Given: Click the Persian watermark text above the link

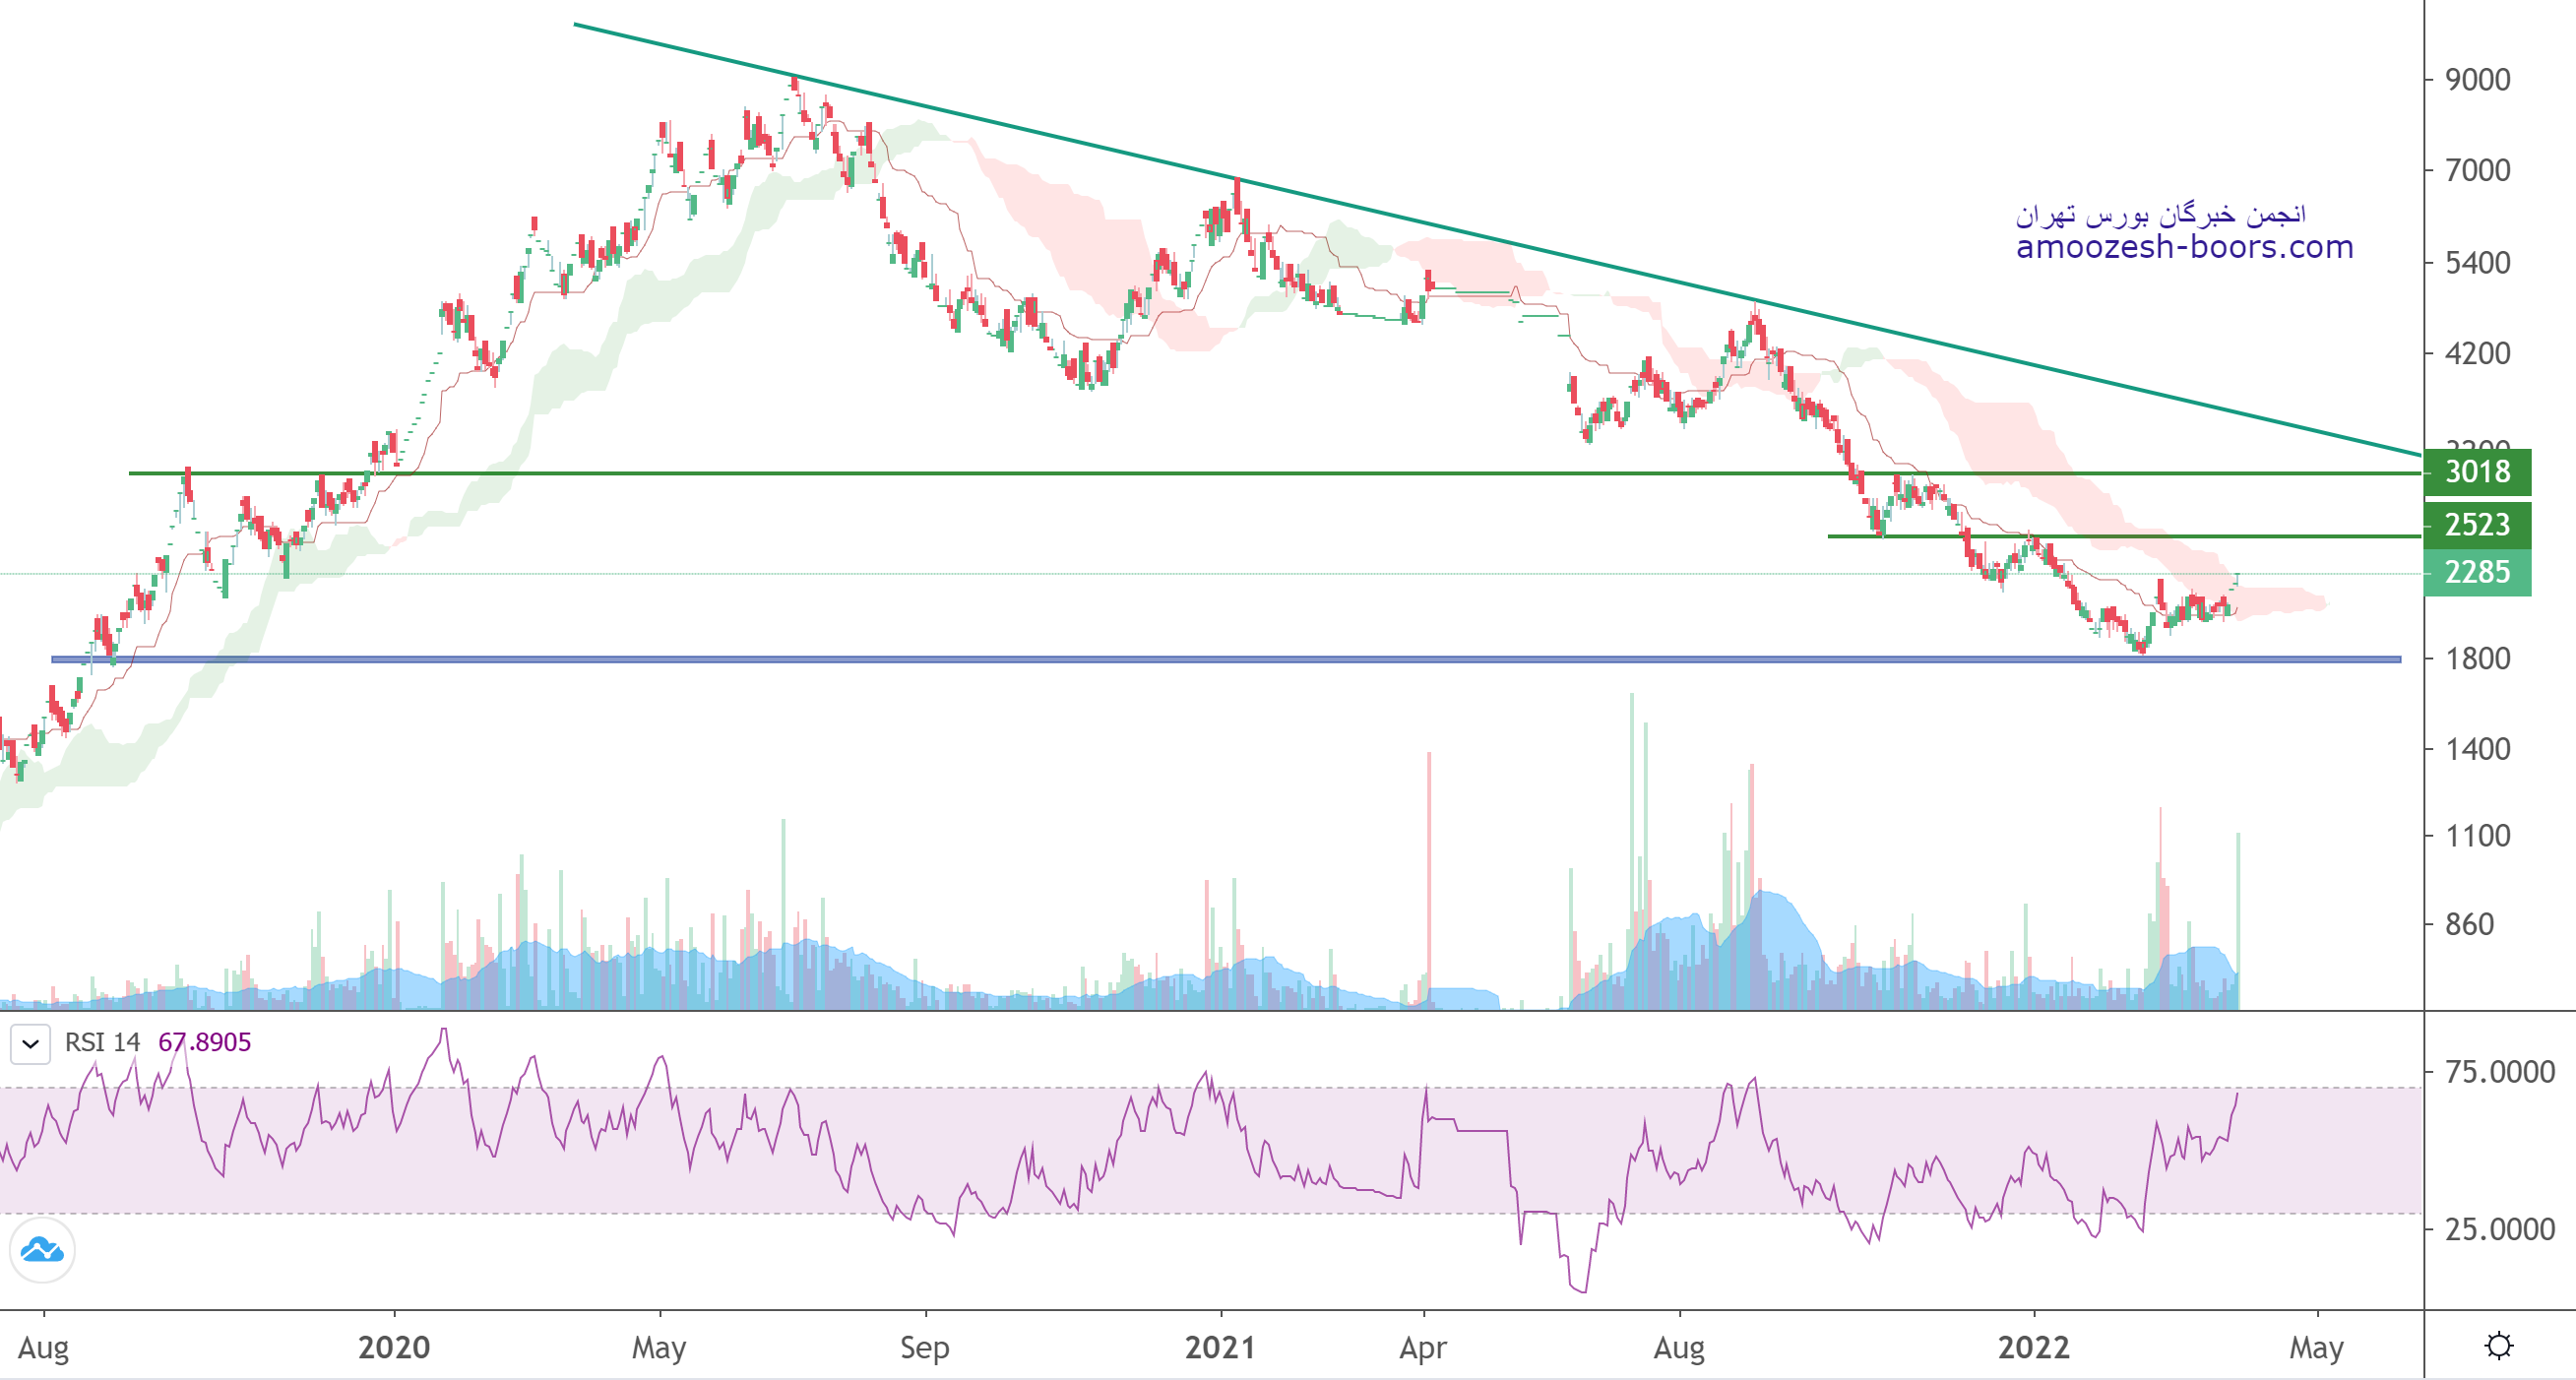Looking at the screenshot, I should click(x=2160, y=214).
